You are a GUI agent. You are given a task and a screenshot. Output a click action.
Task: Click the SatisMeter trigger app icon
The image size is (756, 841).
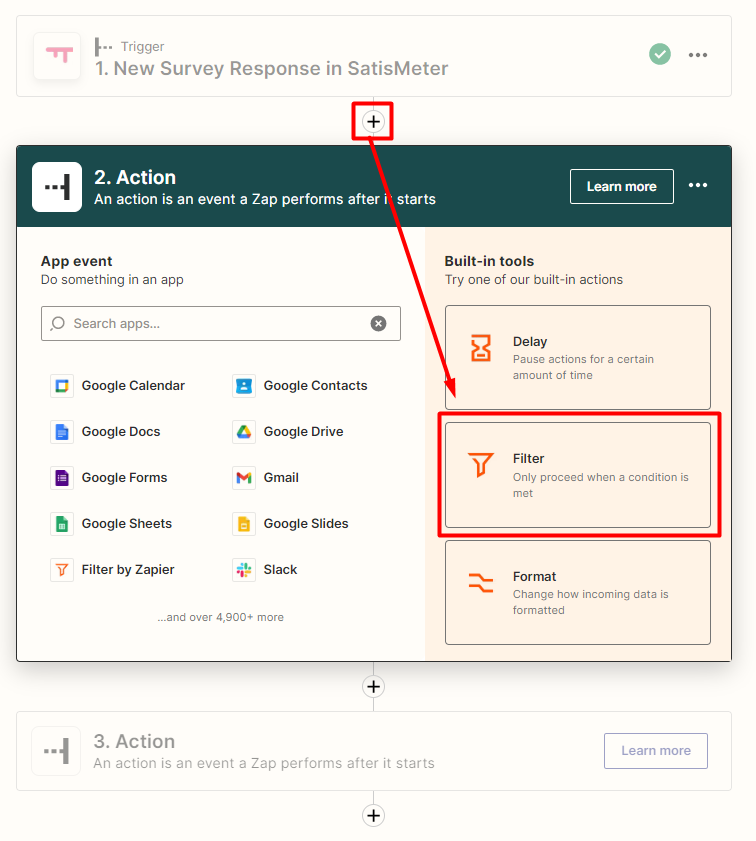[57, 56]
